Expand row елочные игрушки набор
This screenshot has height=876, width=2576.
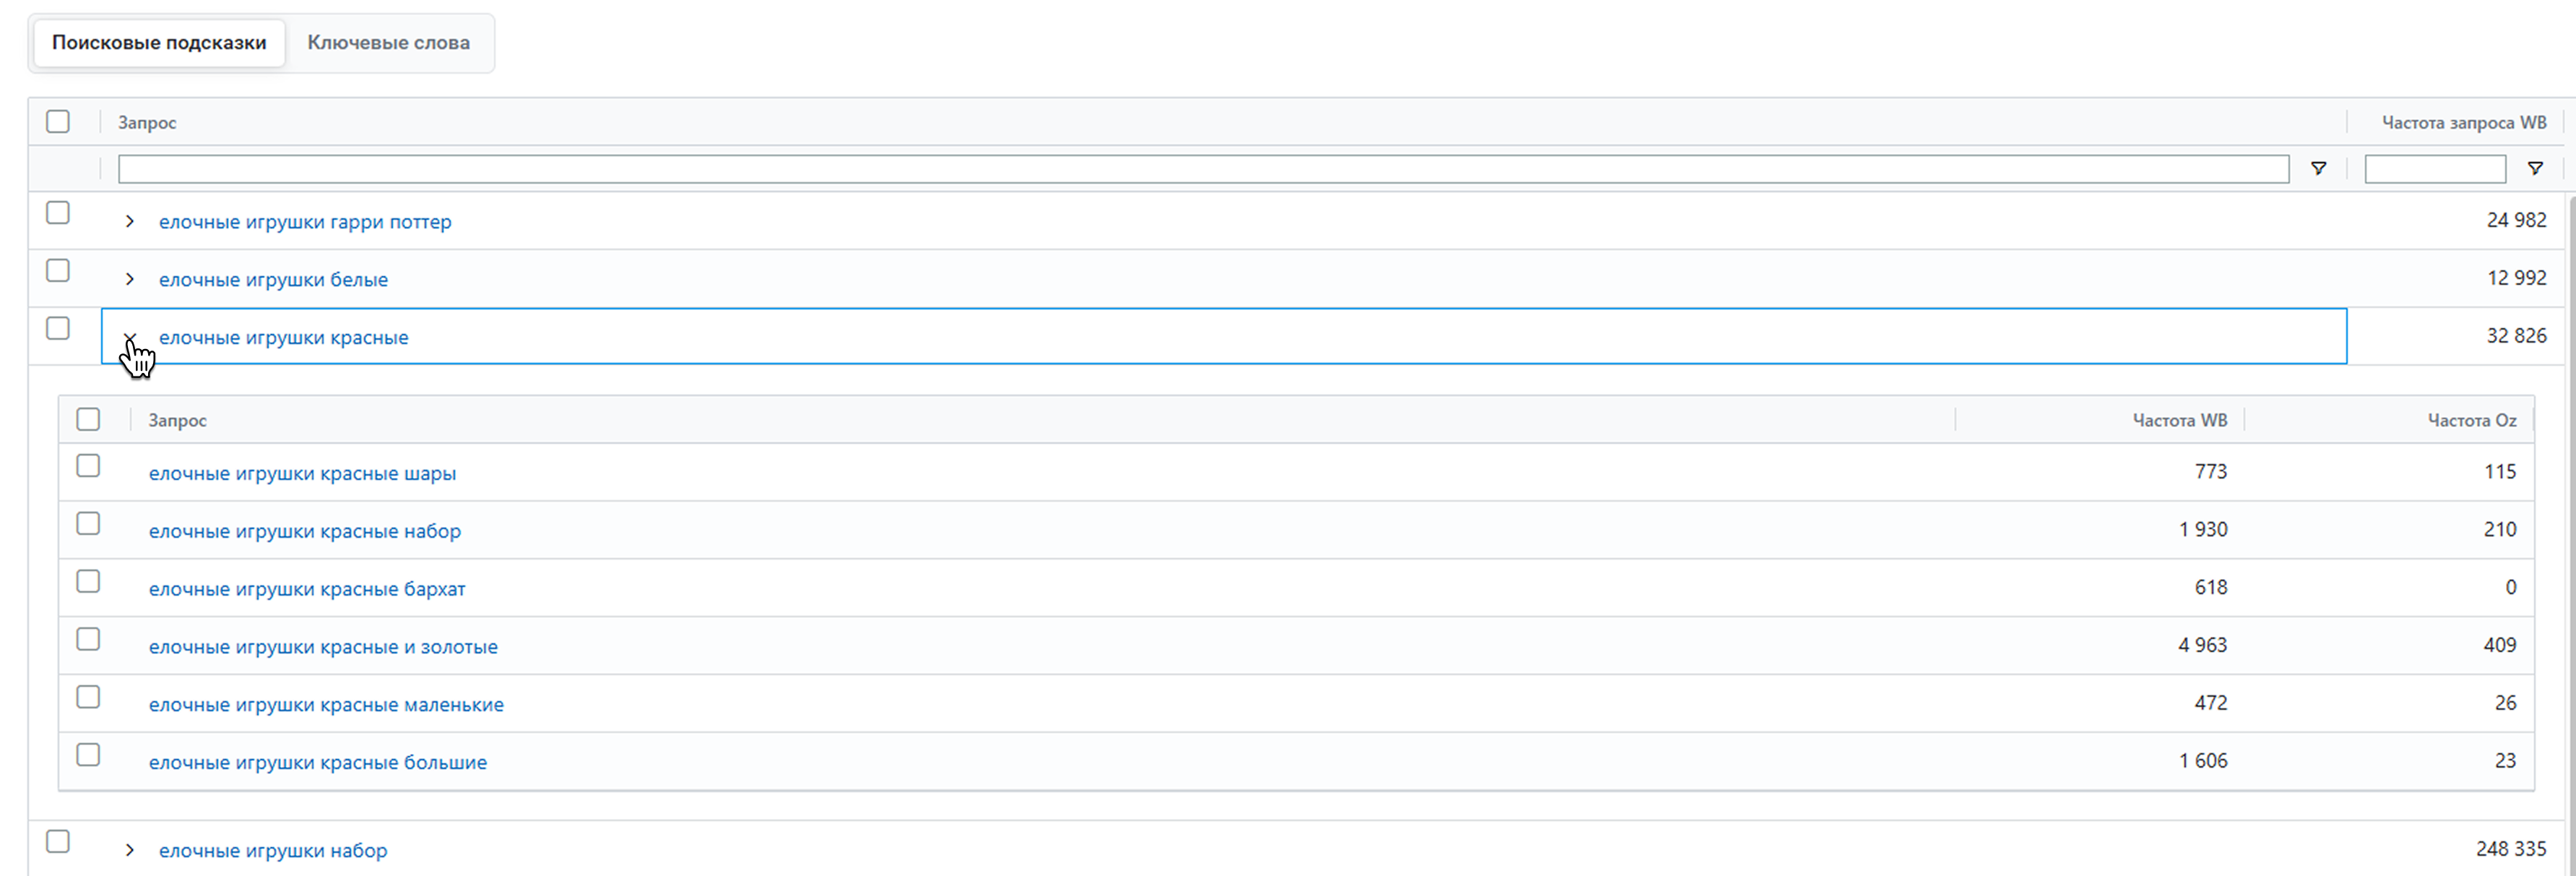[x=130, y=851]
